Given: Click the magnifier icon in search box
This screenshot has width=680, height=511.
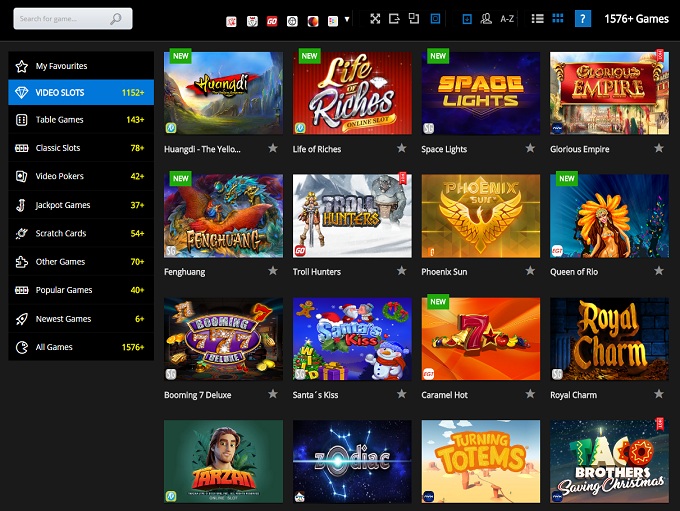Looking at the screenshot, I should [117, 19].
